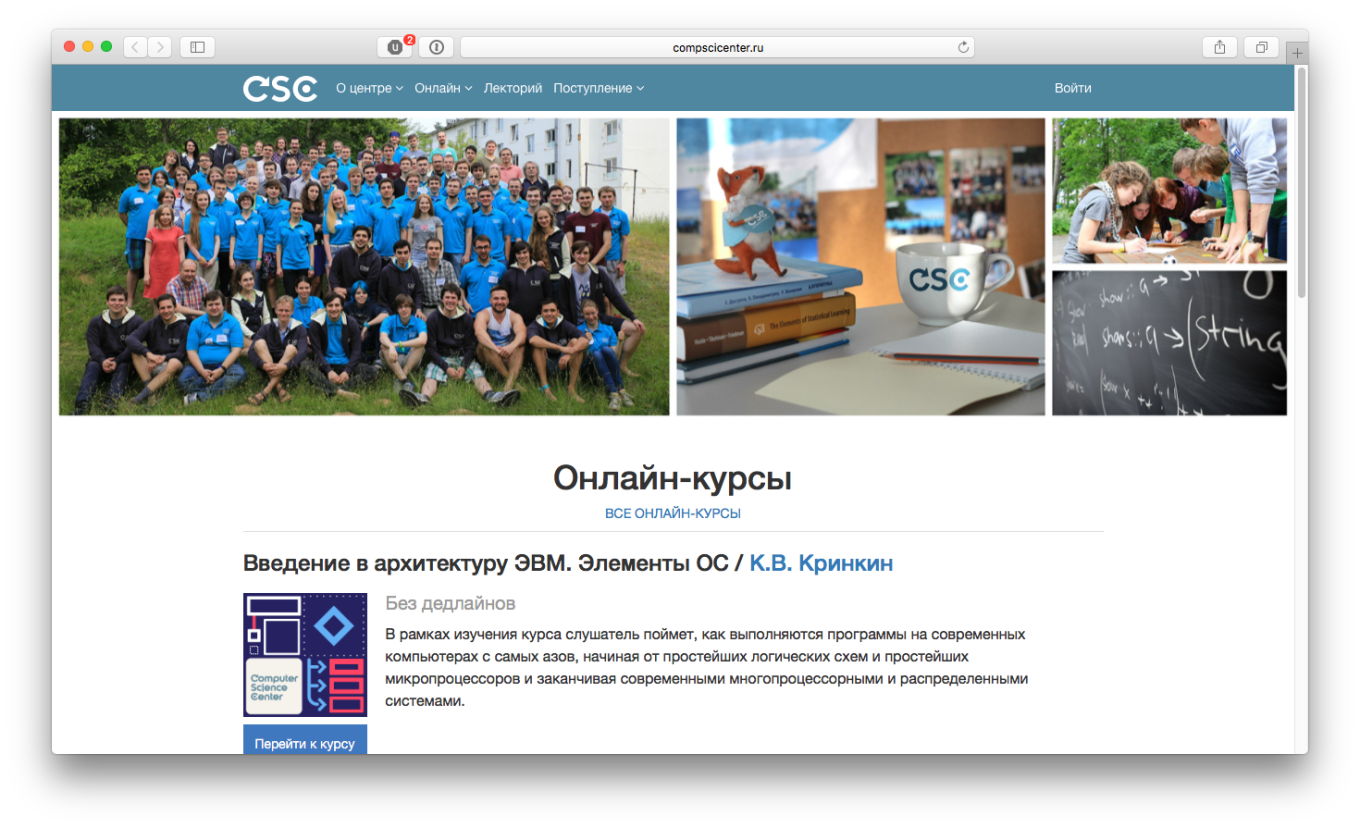Expand the "Поступление" dropdown menu
The image size is (1360, 828).
[x=598, y=88]
